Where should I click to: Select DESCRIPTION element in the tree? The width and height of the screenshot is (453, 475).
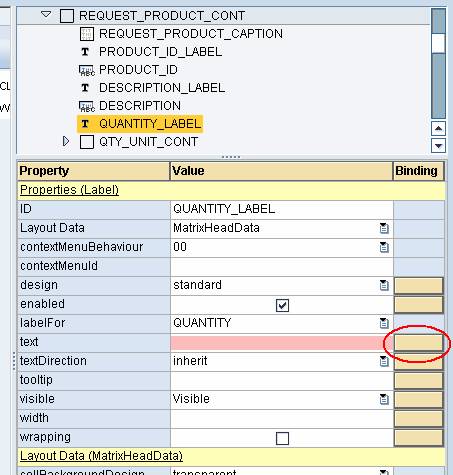pyautogui.click(x=140, y=106)
